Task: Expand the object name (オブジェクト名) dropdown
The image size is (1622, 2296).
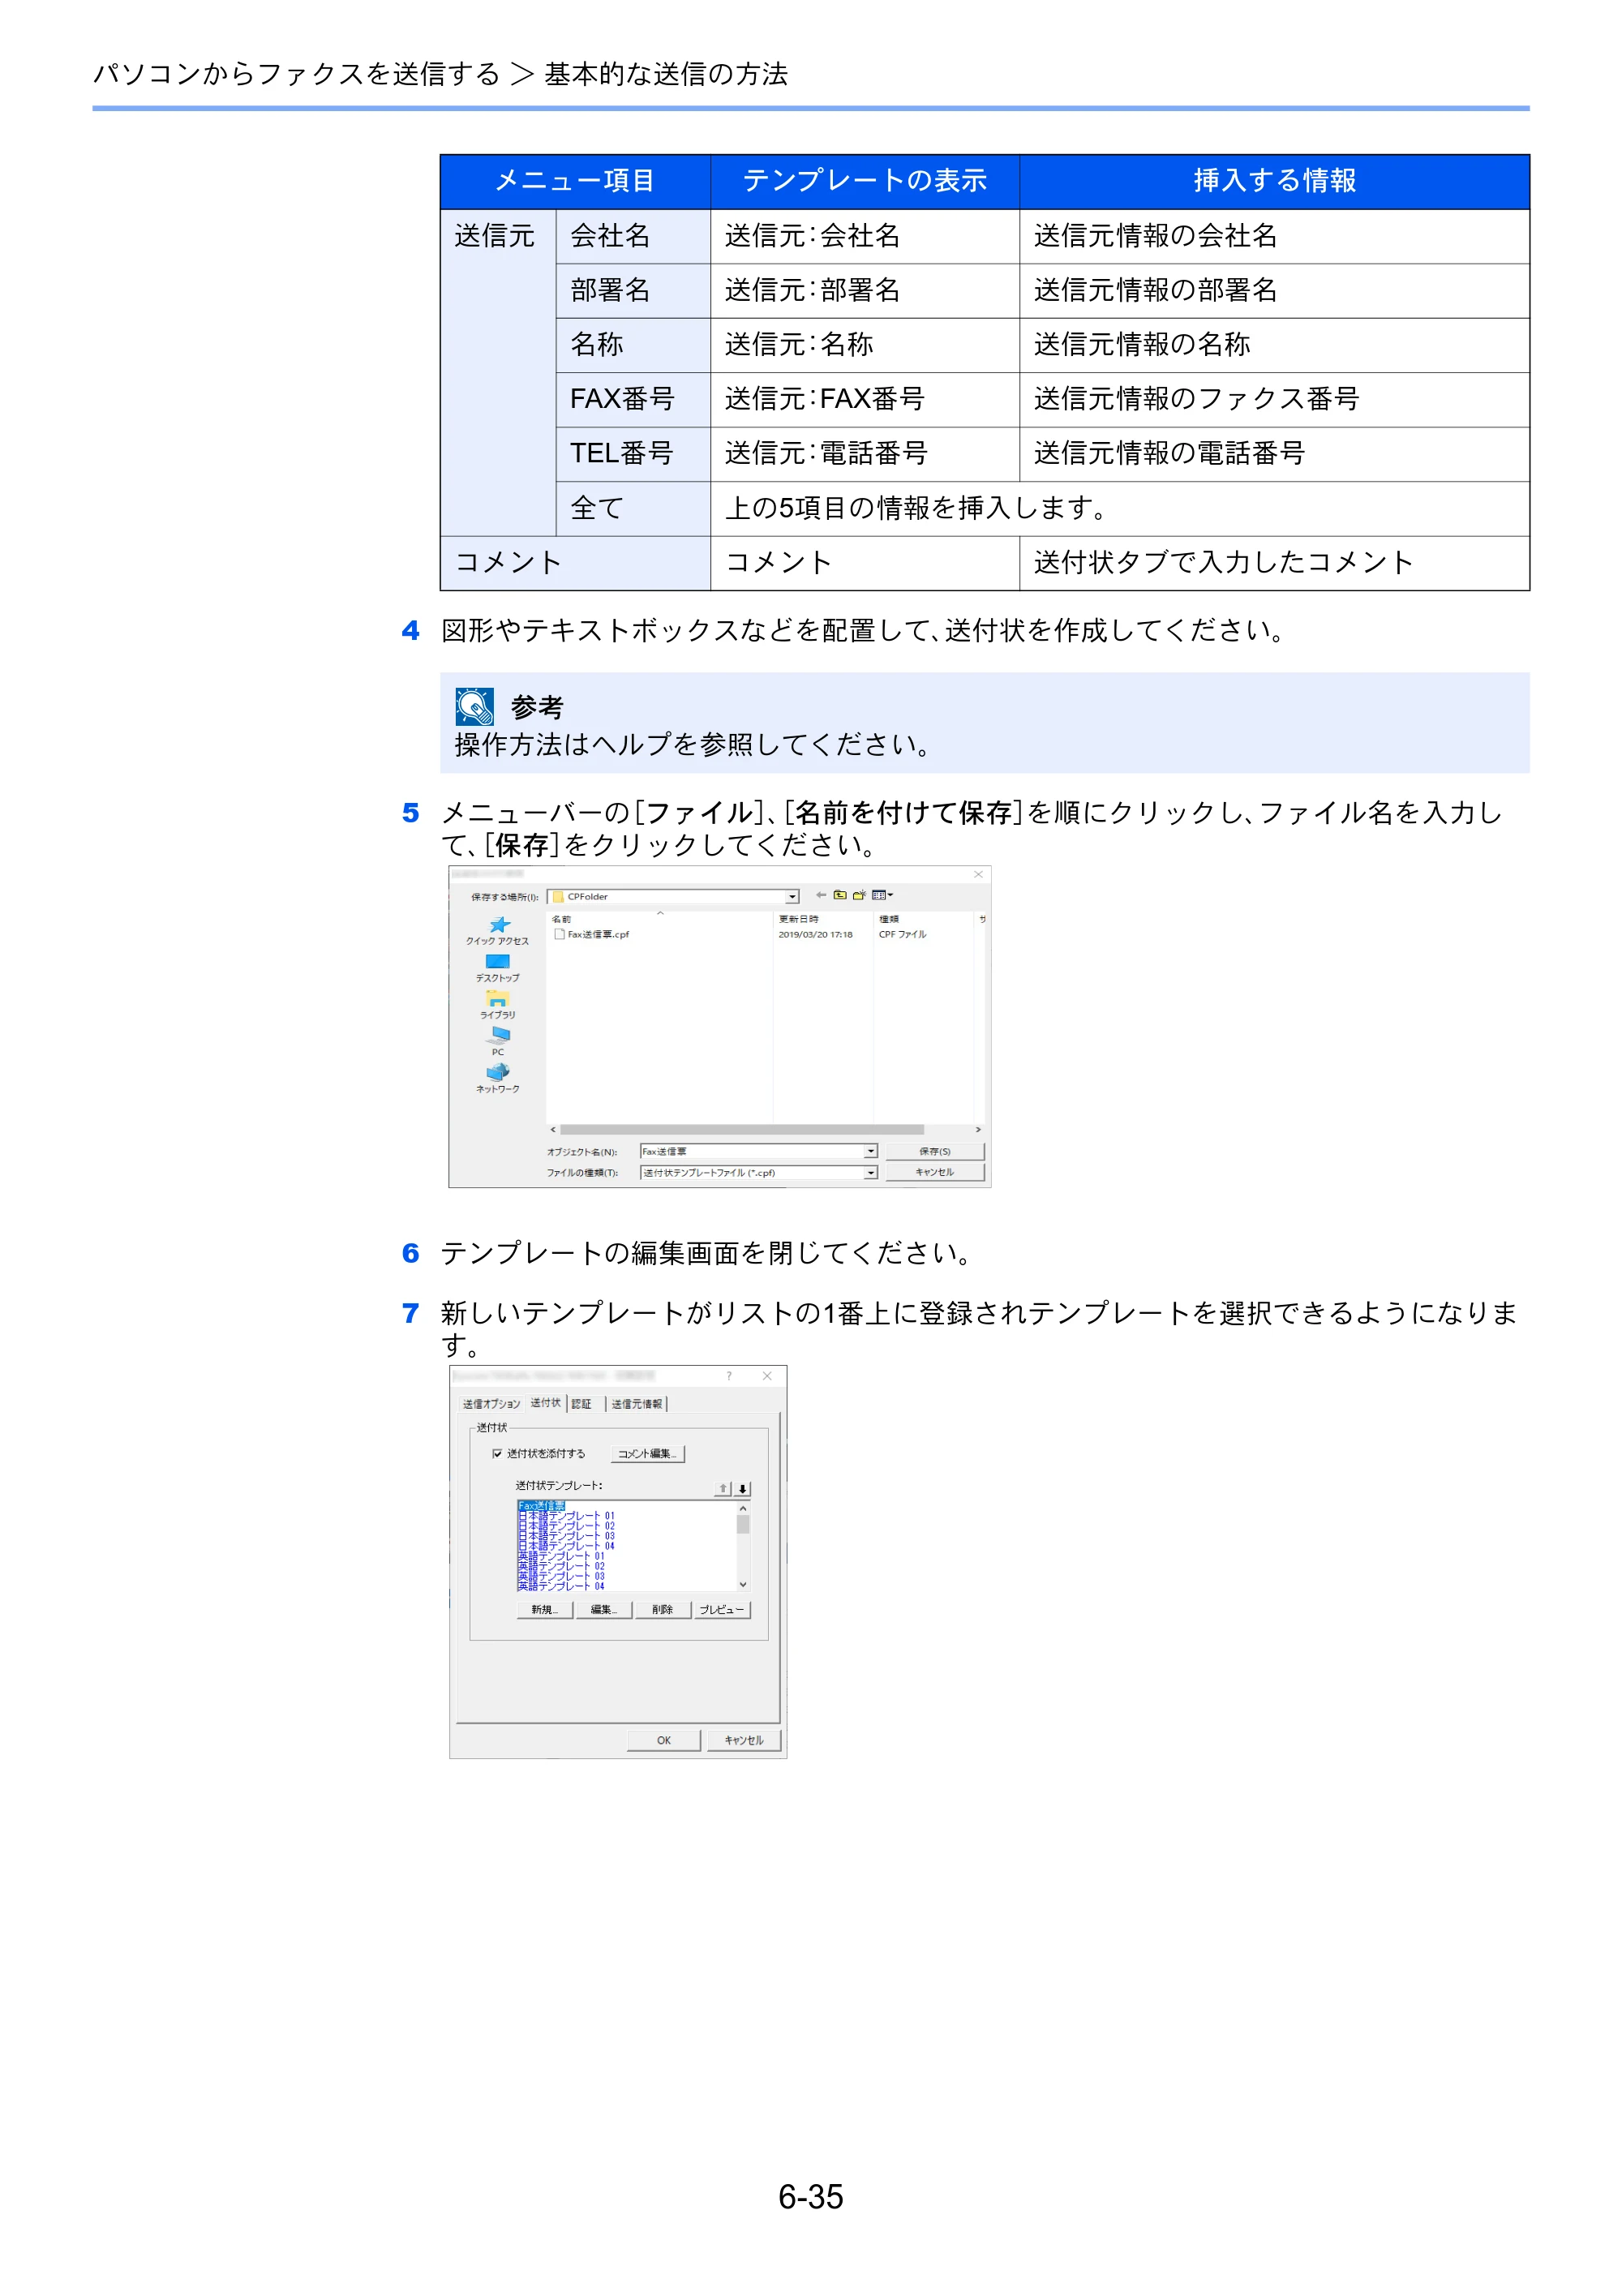Action: (871, 1151)
